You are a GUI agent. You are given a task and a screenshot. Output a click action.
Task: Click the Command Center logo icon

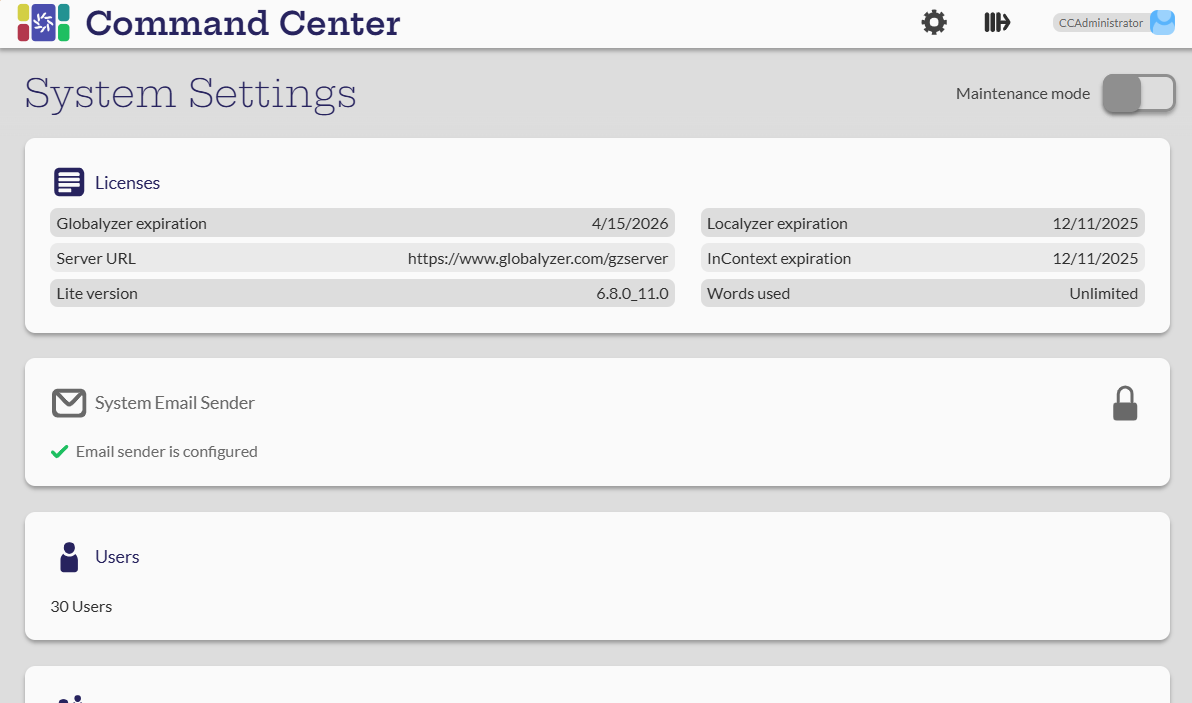tap(43, 23)
